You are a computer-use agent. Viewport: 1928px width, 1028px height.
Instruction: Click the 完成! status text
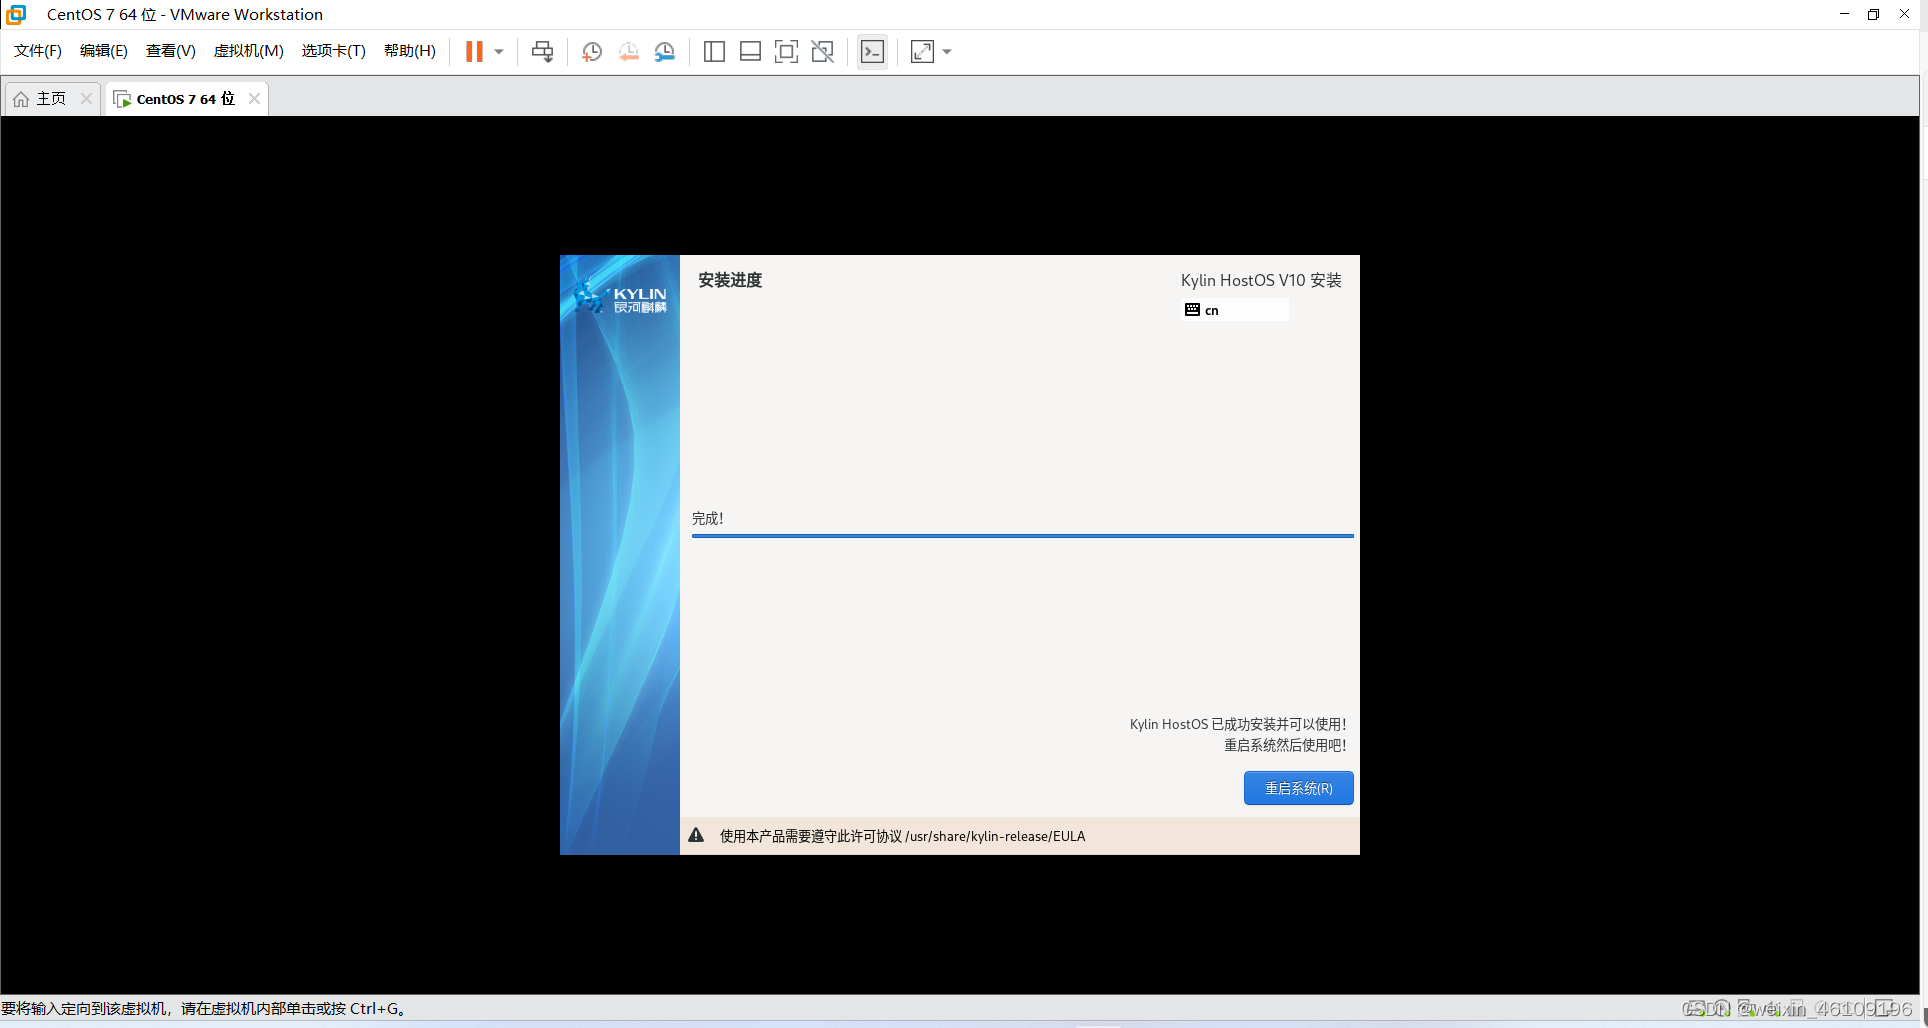point(707,518)
